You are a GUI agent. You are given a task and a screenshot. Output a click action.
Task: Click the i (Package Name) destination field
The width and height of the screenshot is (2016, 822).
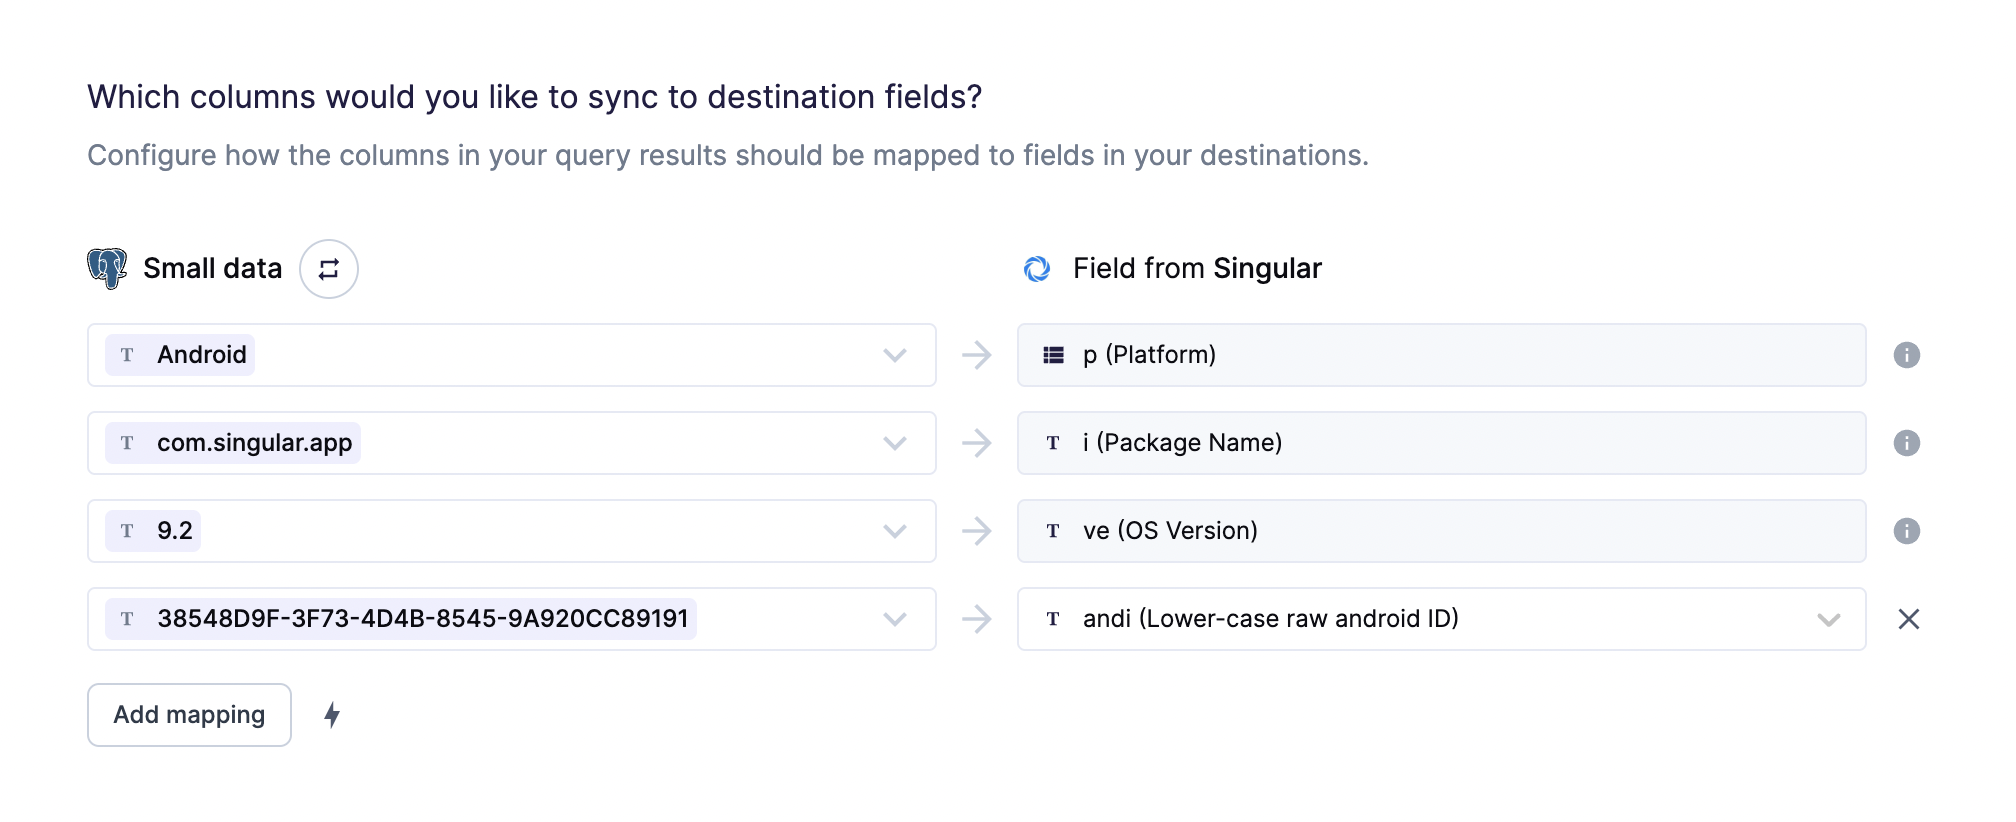click(x=1442, y=443)
